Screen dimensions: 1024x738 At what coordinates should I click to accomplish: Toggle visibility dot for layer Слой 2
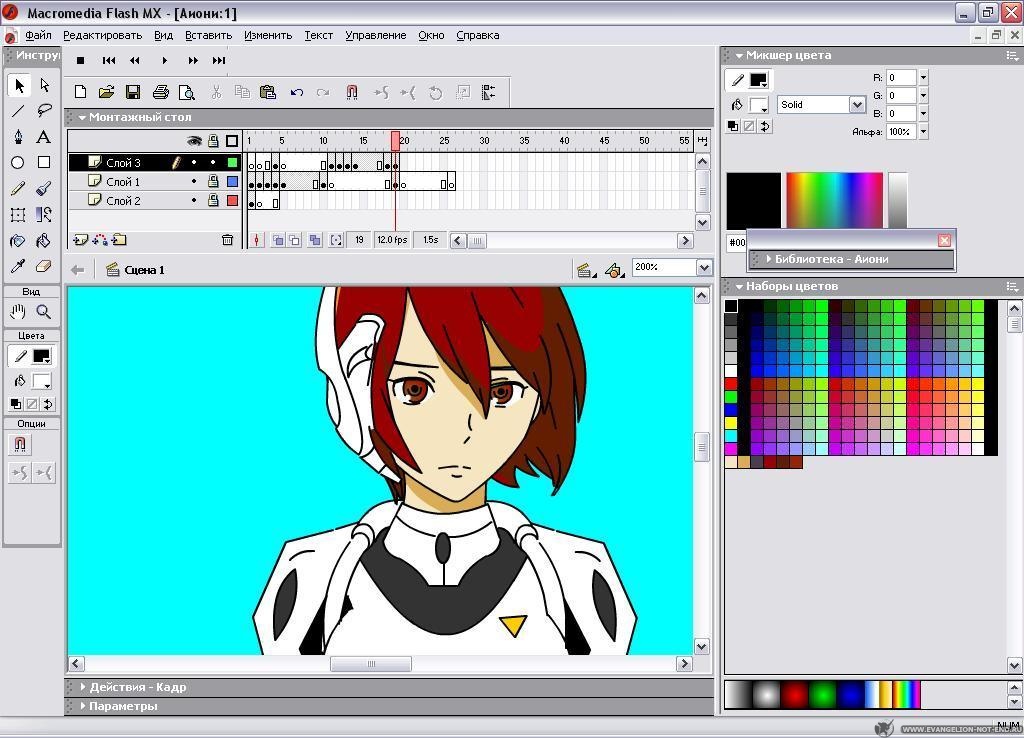coord(194,201)
